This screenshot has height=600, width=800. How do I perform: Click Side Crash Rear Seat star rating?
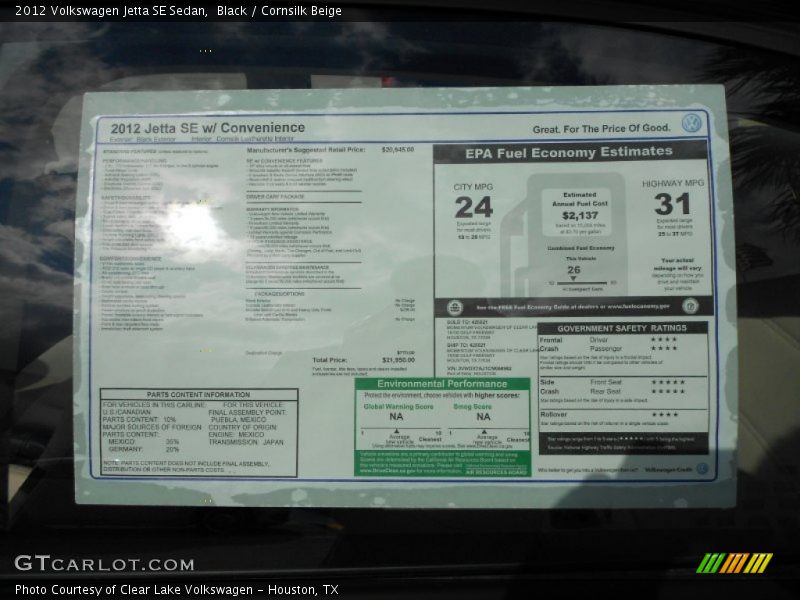point(668,391)
